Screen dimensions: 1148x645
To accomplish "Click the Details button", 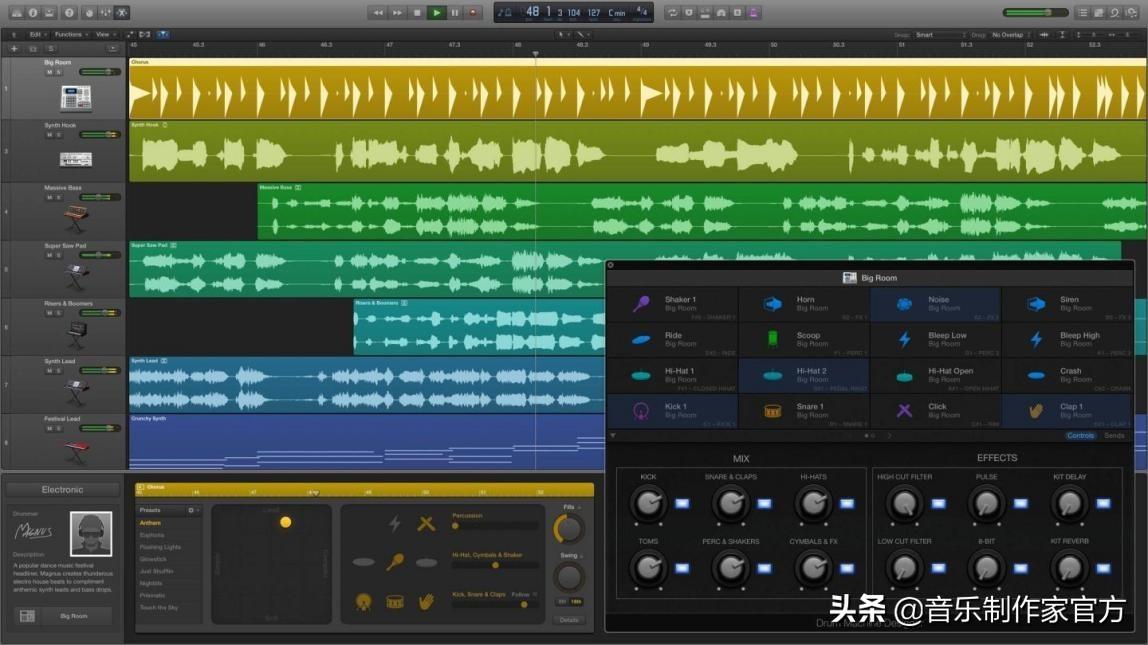I will 568,620.
